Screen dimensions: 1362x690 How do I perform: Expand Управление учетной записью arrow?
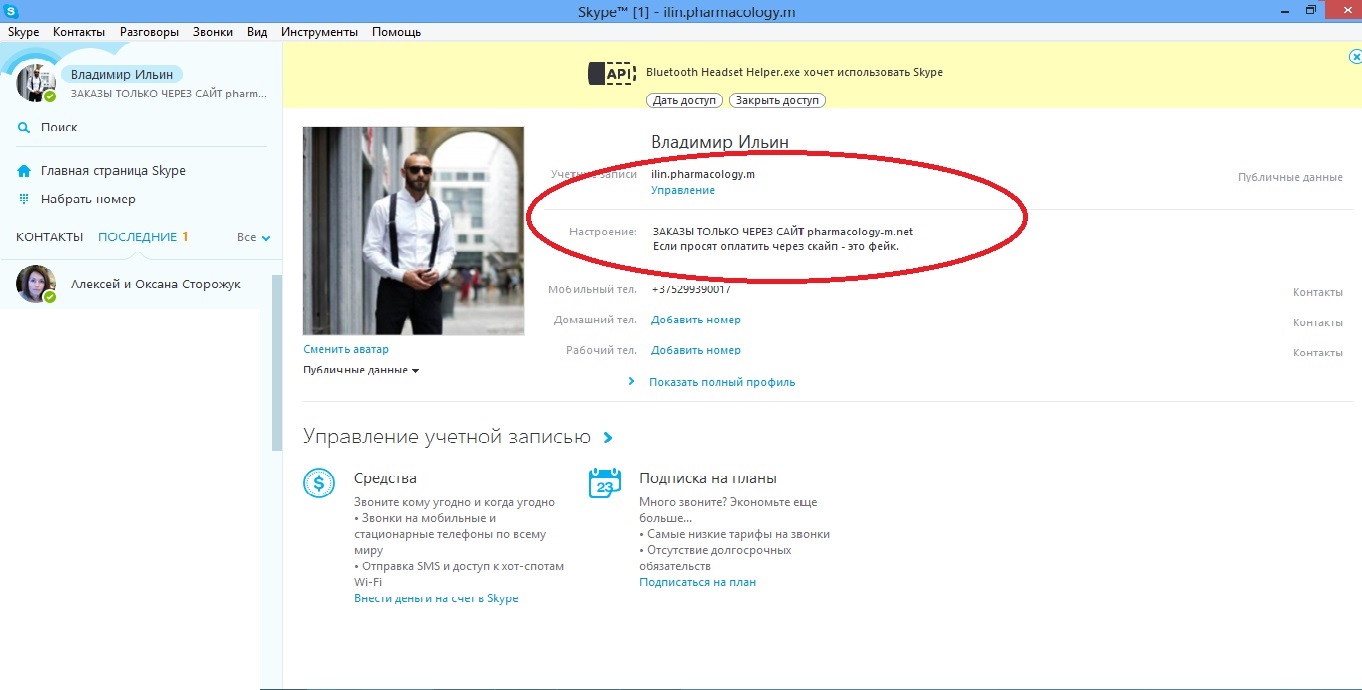[x=608, y=438]
